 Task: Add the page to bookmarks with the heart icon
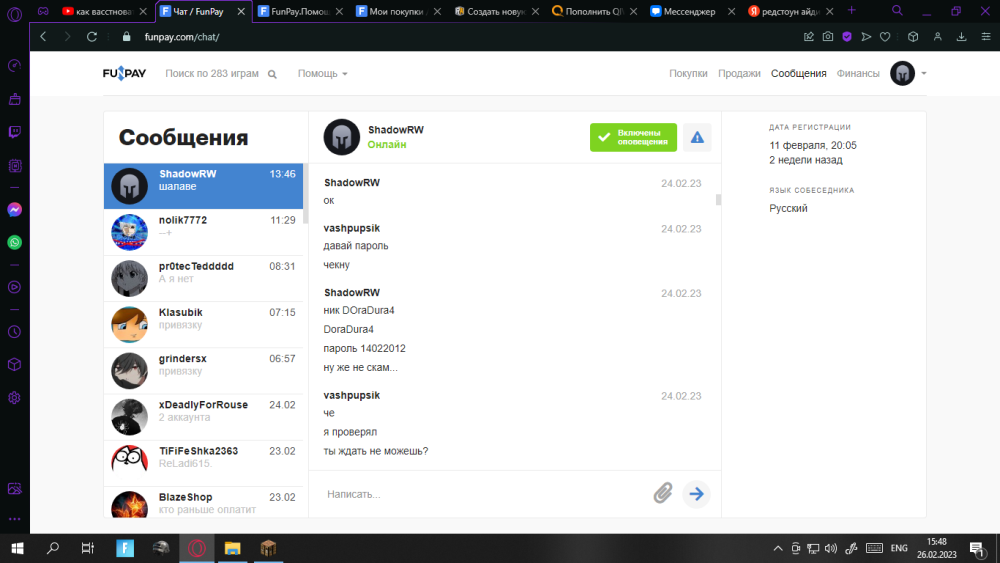[x=885, y=37]
